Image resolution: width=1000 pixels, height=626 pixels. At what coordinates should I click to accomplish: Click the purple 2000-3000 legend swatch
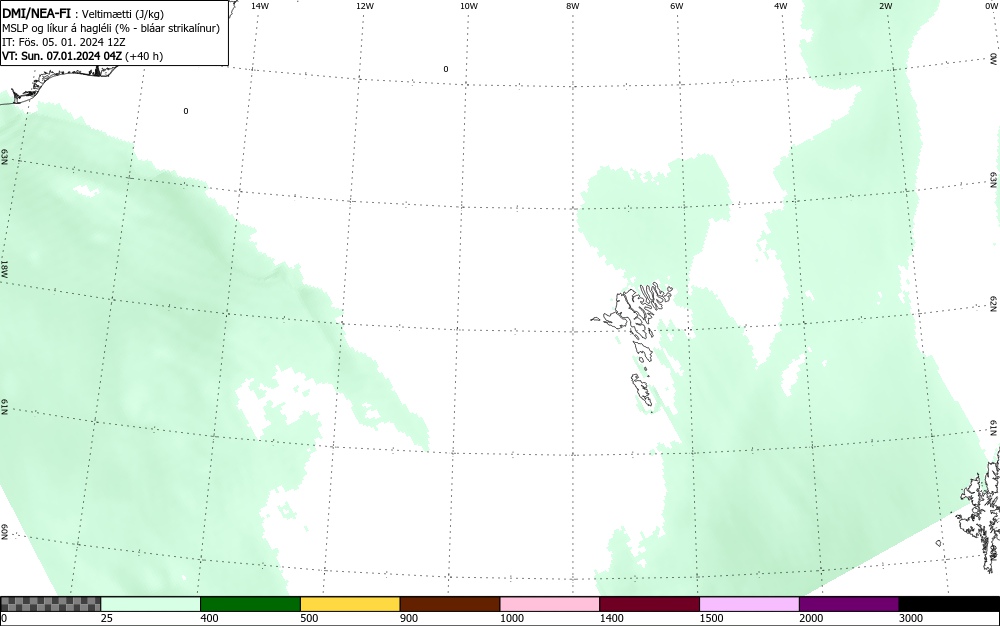(849, 604)
